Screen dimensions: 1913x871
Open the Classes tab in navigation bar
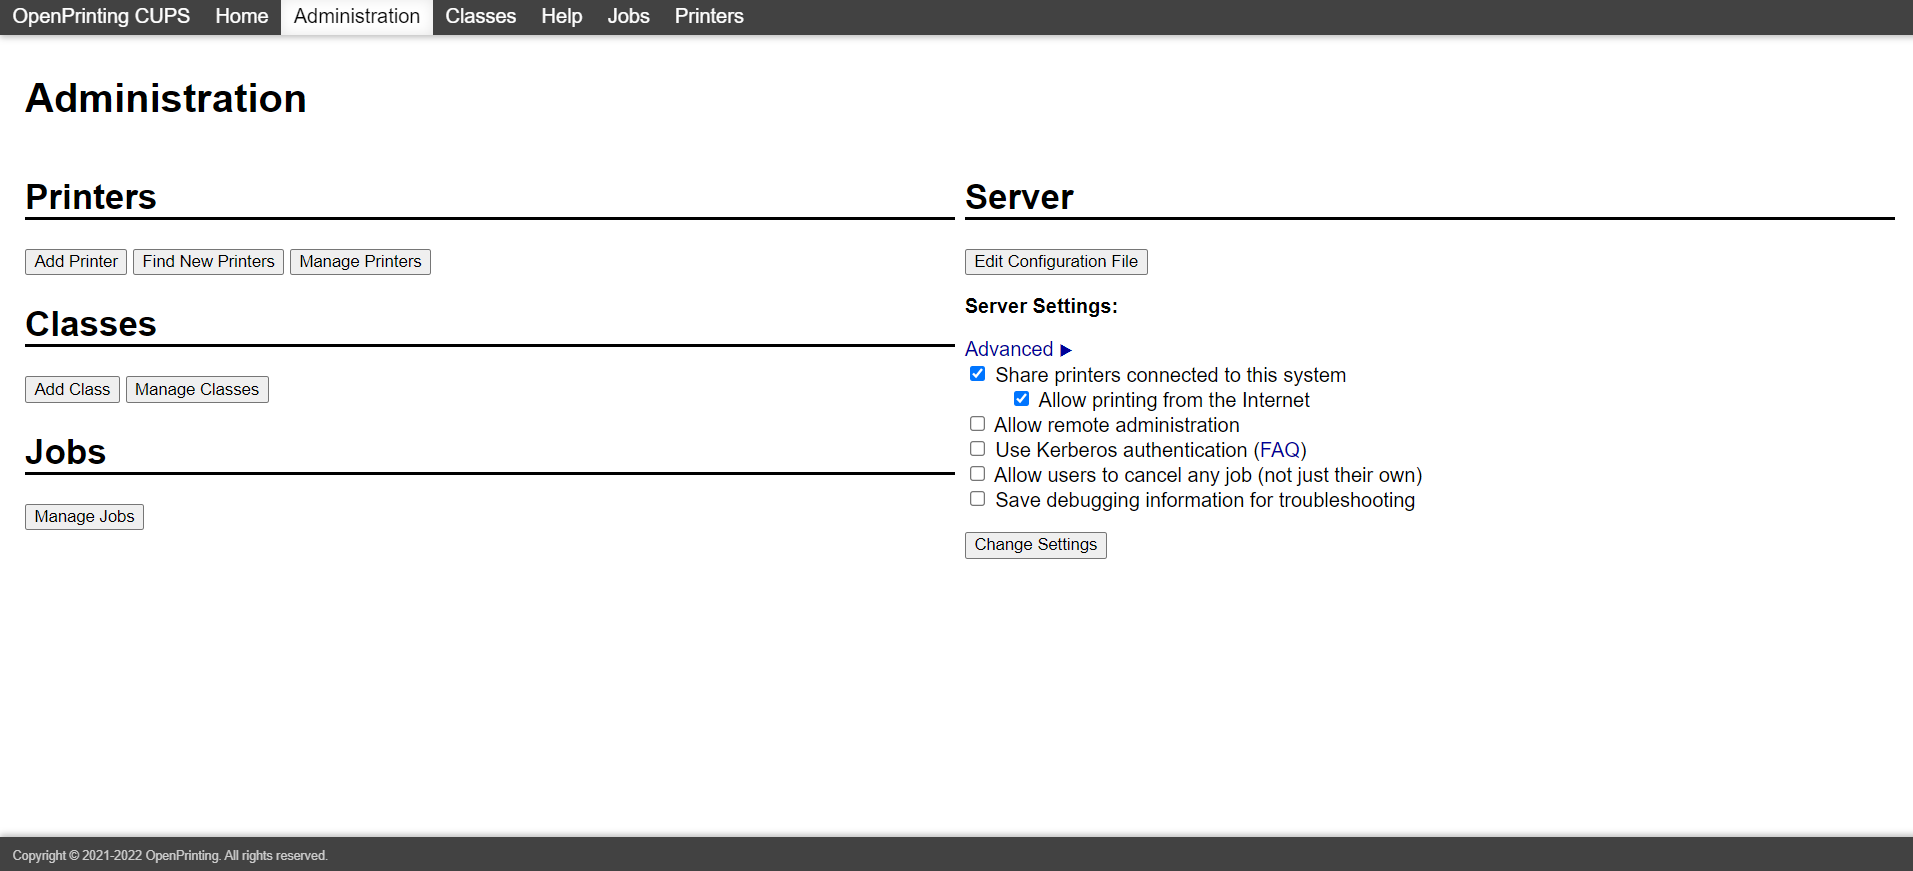coord(481,16)
